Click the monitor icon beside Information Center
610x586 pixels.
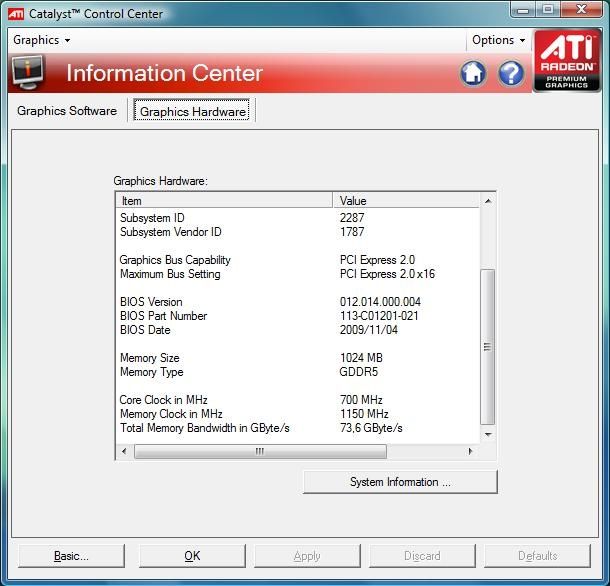[28, 73]
